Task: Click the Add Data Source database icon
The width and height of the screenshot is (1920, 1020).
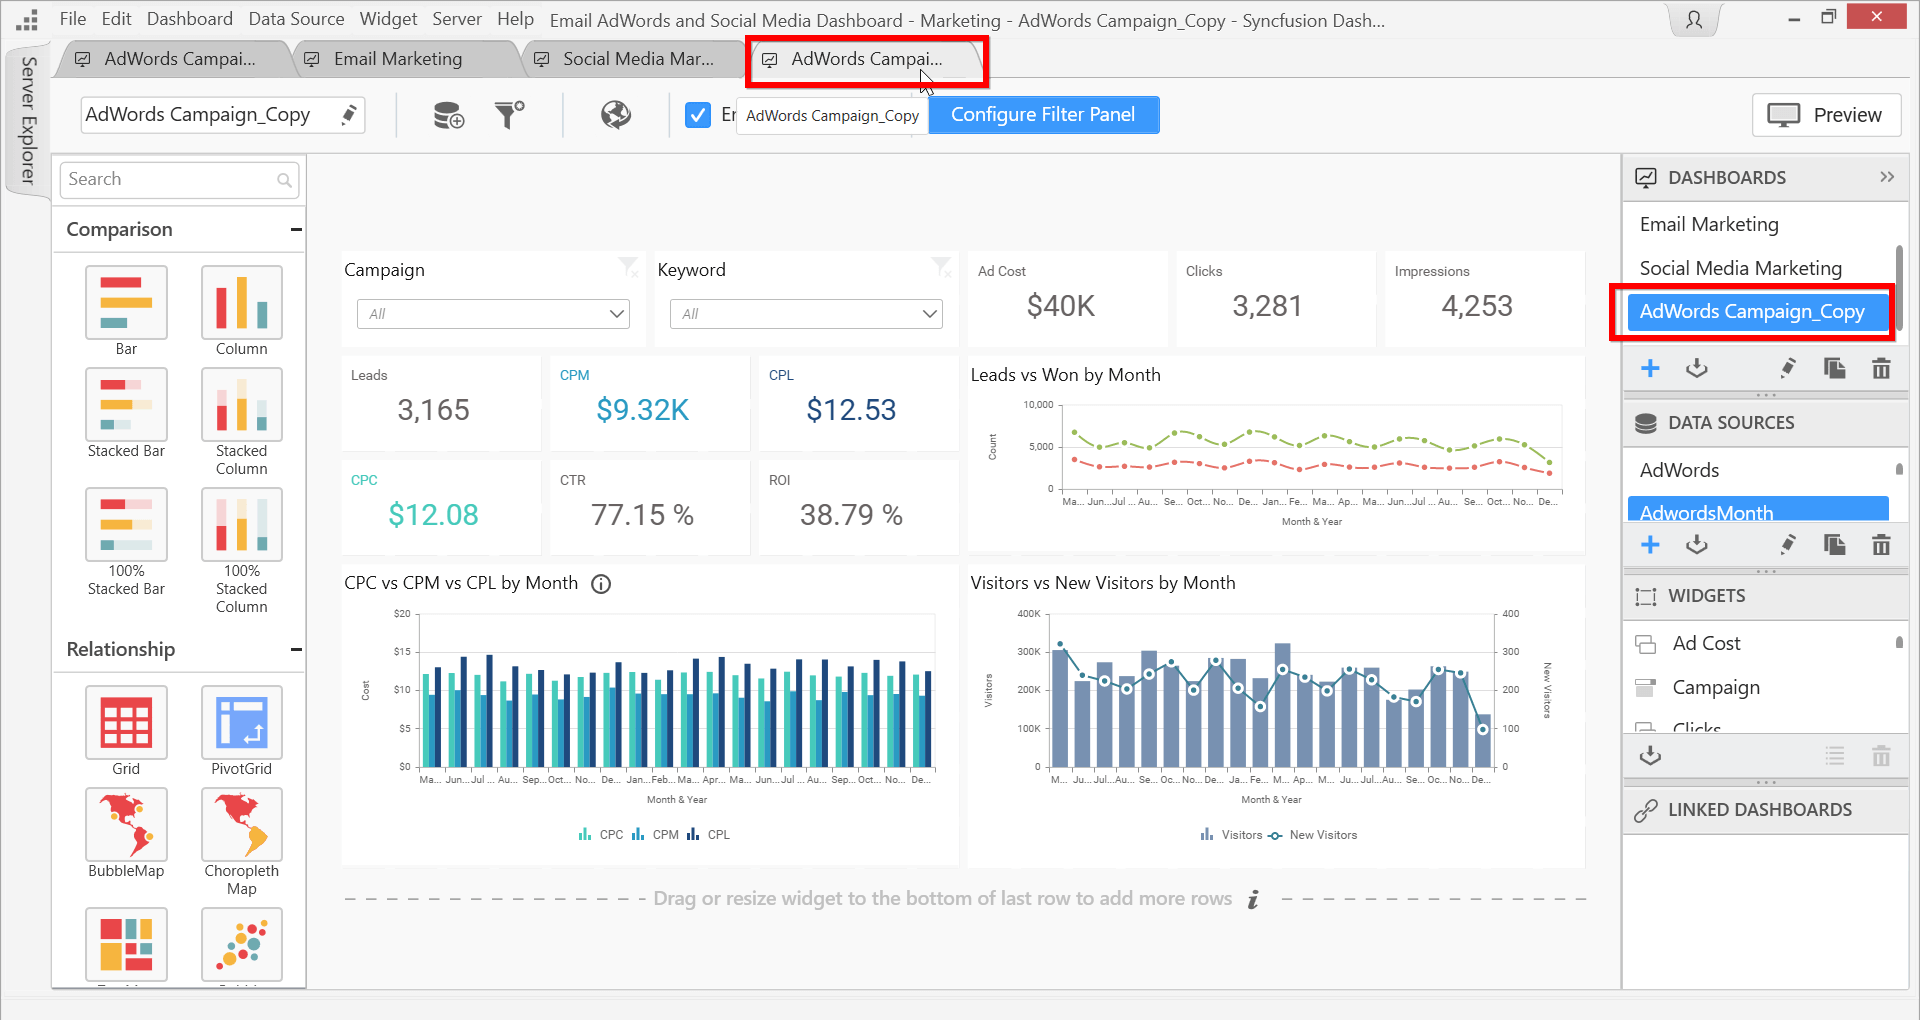Action: point(448,116)
